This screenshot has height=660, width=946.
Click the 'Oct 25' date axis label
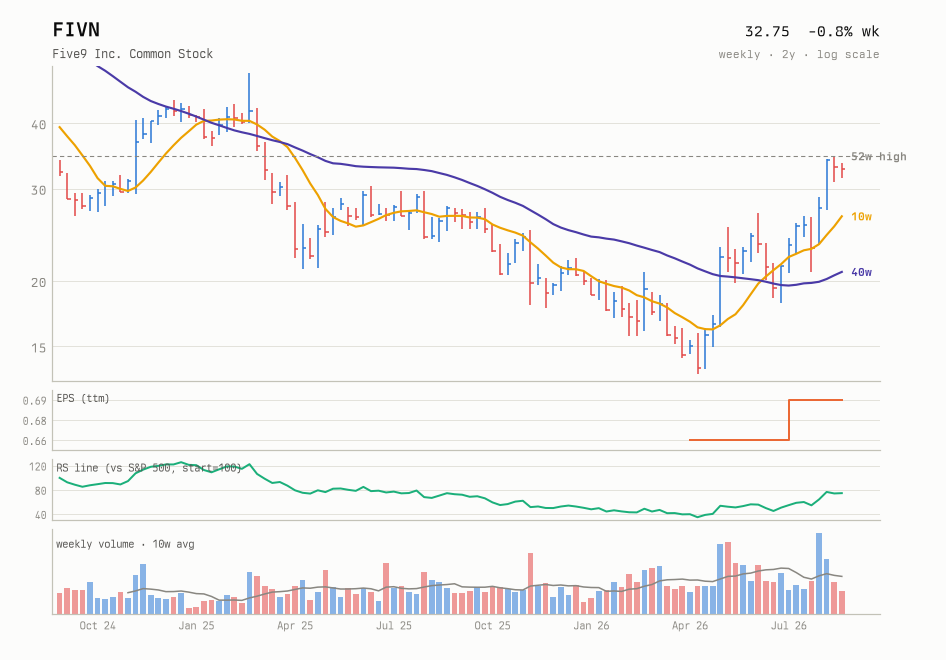click(x=492, y=626)
